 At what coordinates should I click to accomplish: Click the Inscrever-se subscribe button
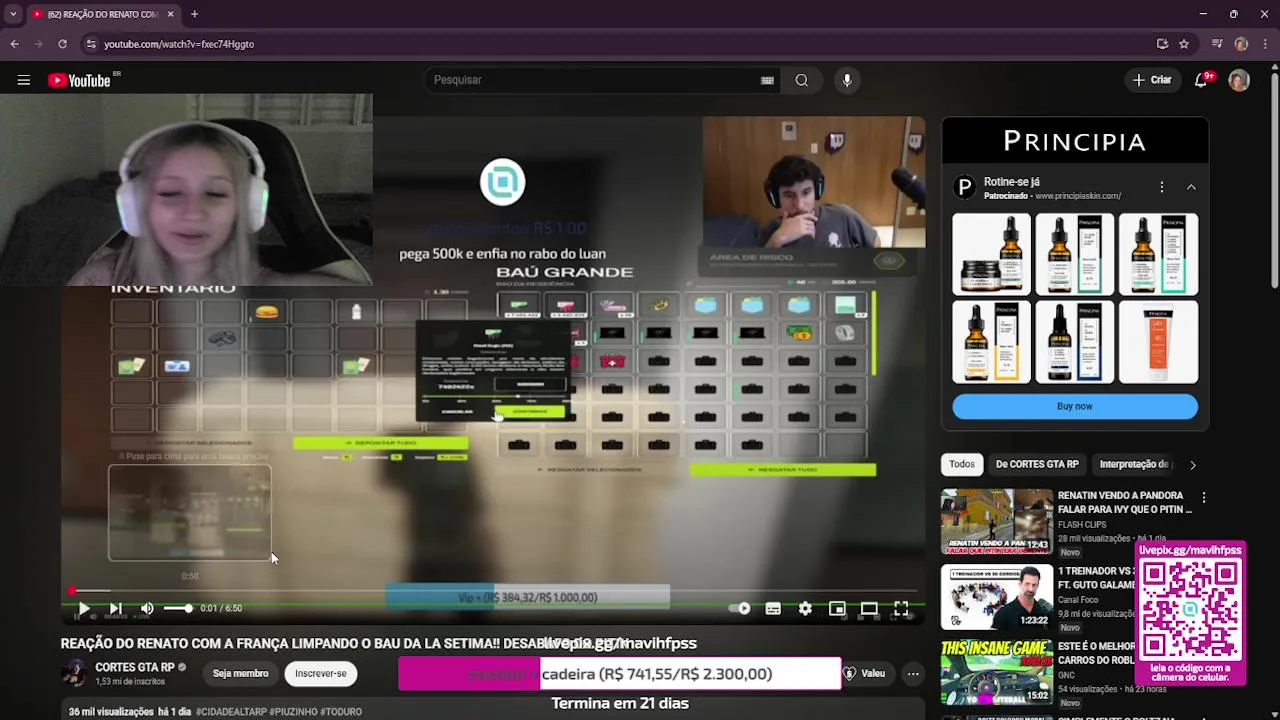coord(321,674)
